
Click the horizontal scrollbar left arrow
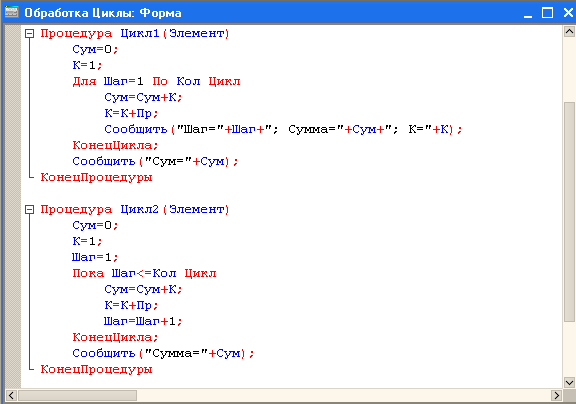11,396
